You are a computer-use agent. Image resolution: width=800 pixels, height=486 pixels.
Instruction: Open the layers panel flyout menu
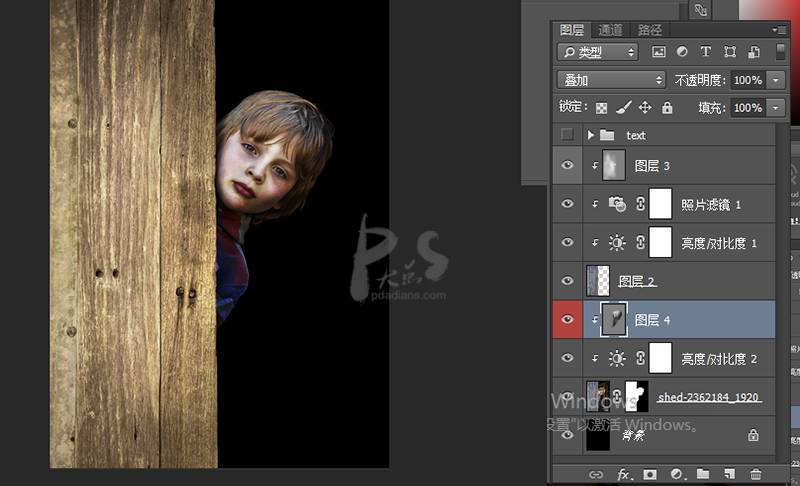(779, 30)
